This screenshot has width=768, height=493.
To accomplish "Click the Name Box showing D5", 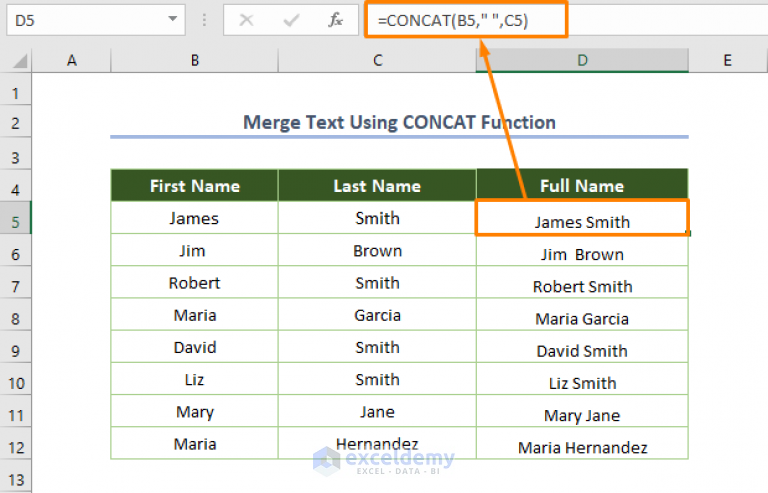I will tap(80, 19).
